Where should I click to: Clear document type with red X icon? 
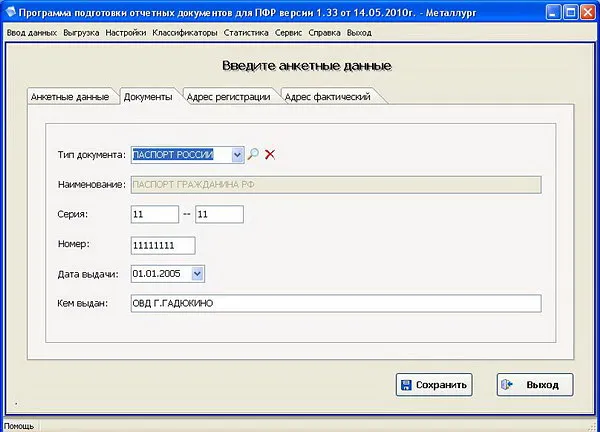click(270, 154)
